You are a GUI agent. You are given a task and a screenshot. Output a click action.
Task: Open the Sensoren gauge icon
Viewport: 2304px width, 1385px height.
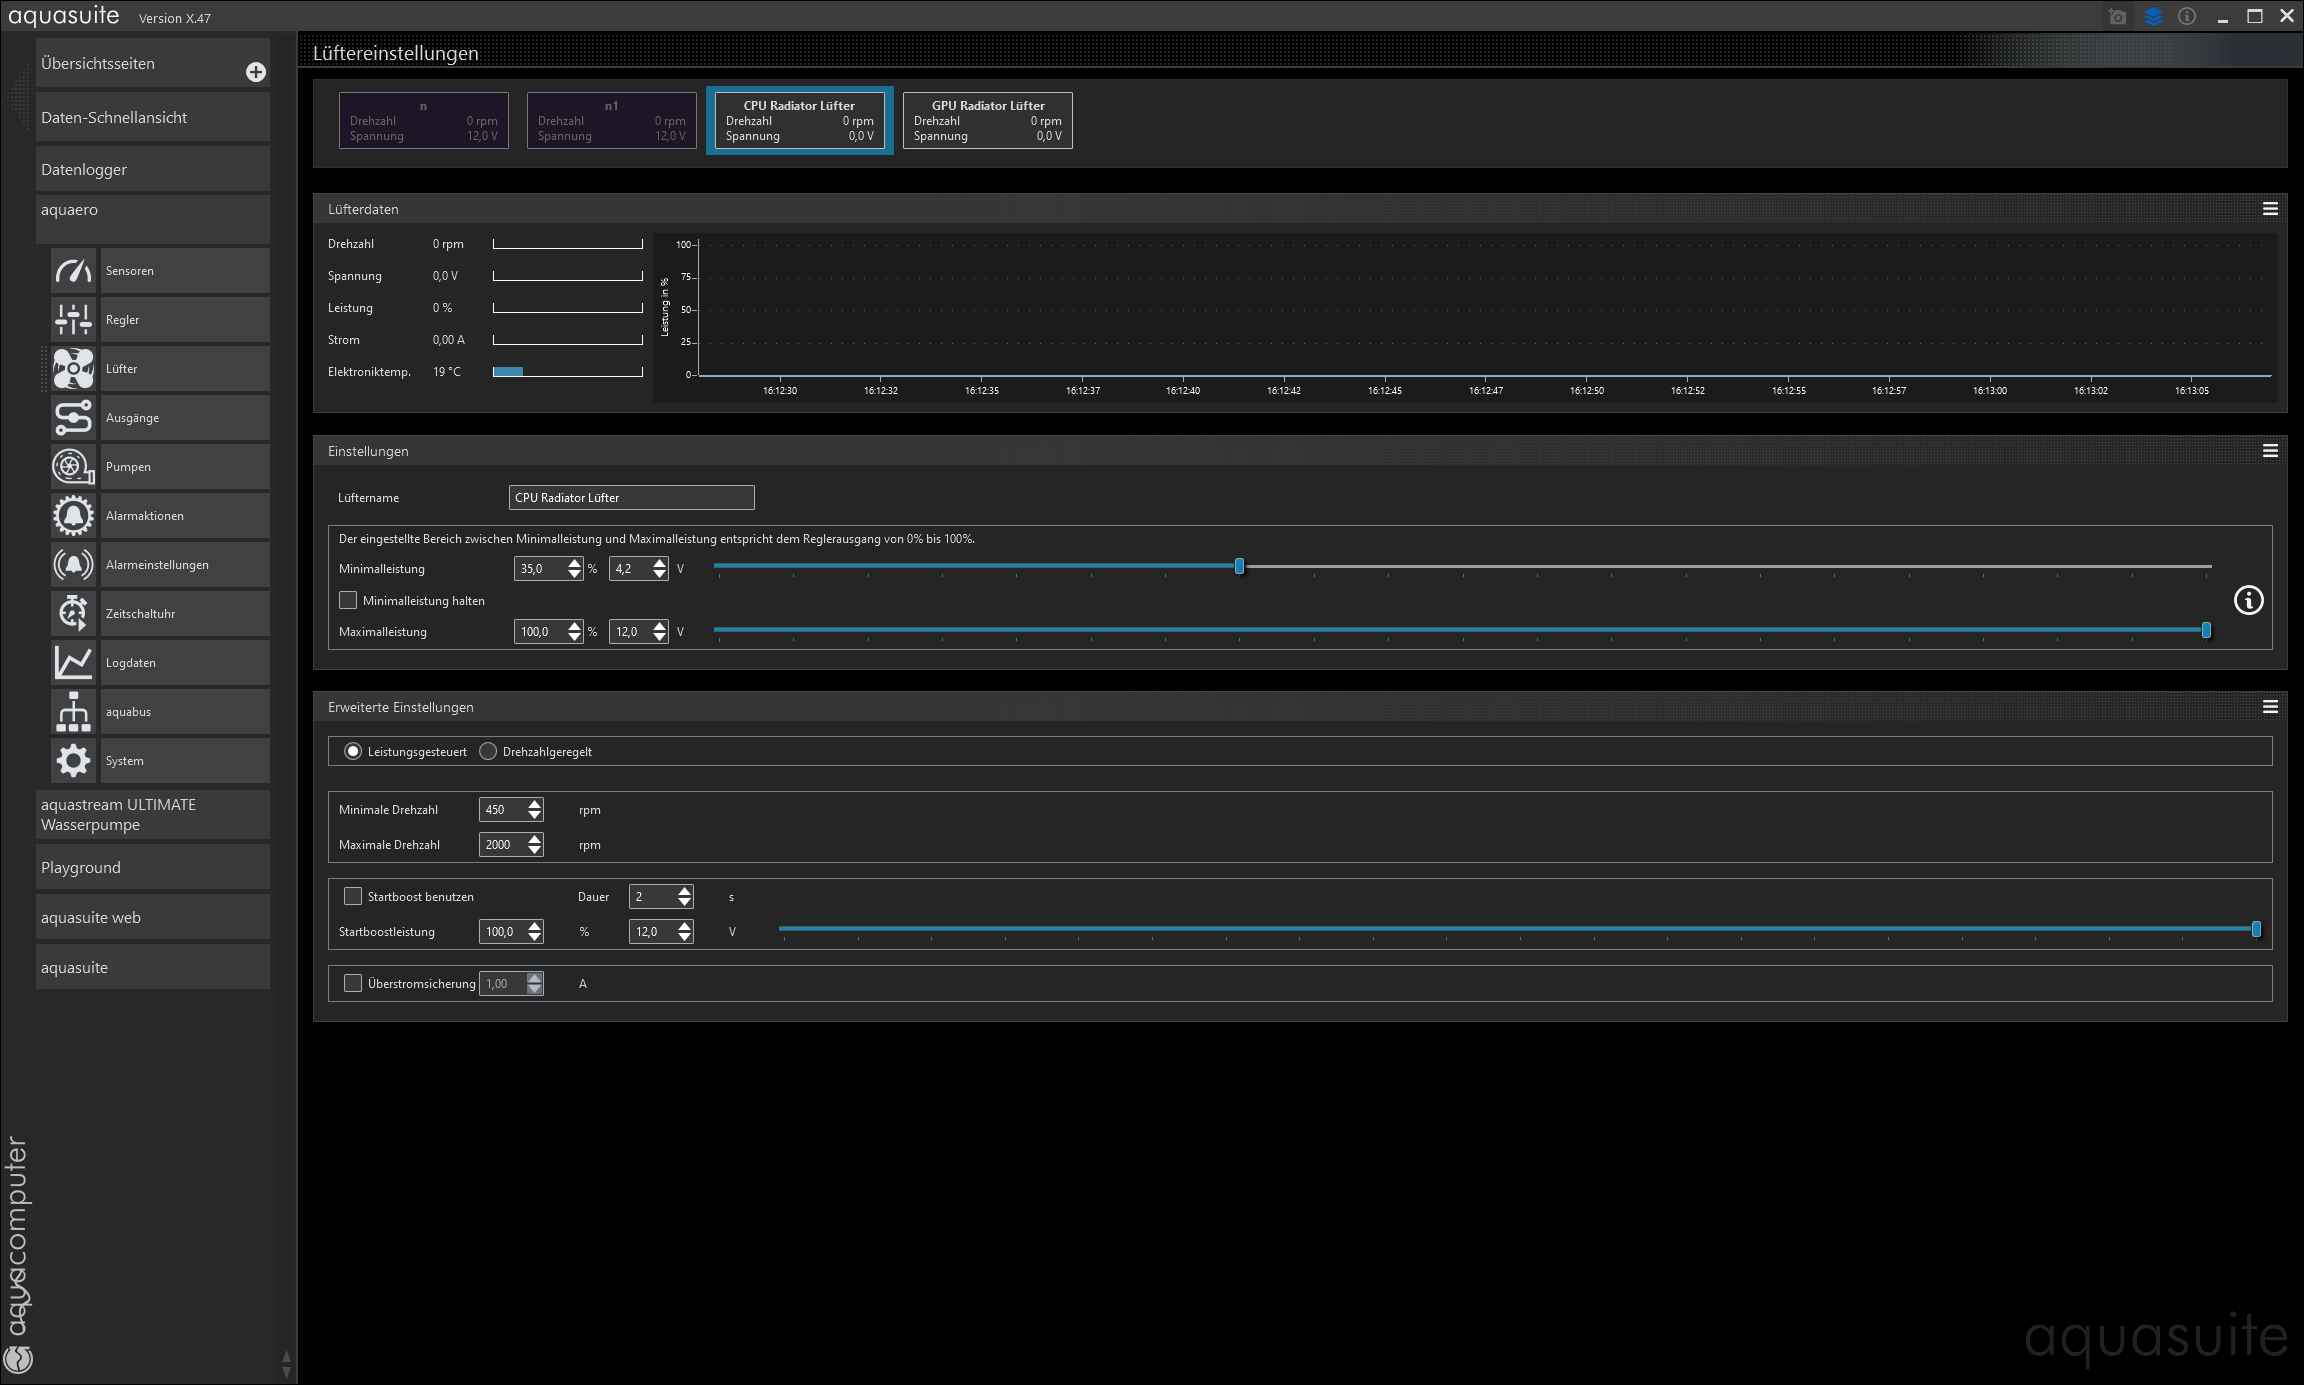(73, 271)
